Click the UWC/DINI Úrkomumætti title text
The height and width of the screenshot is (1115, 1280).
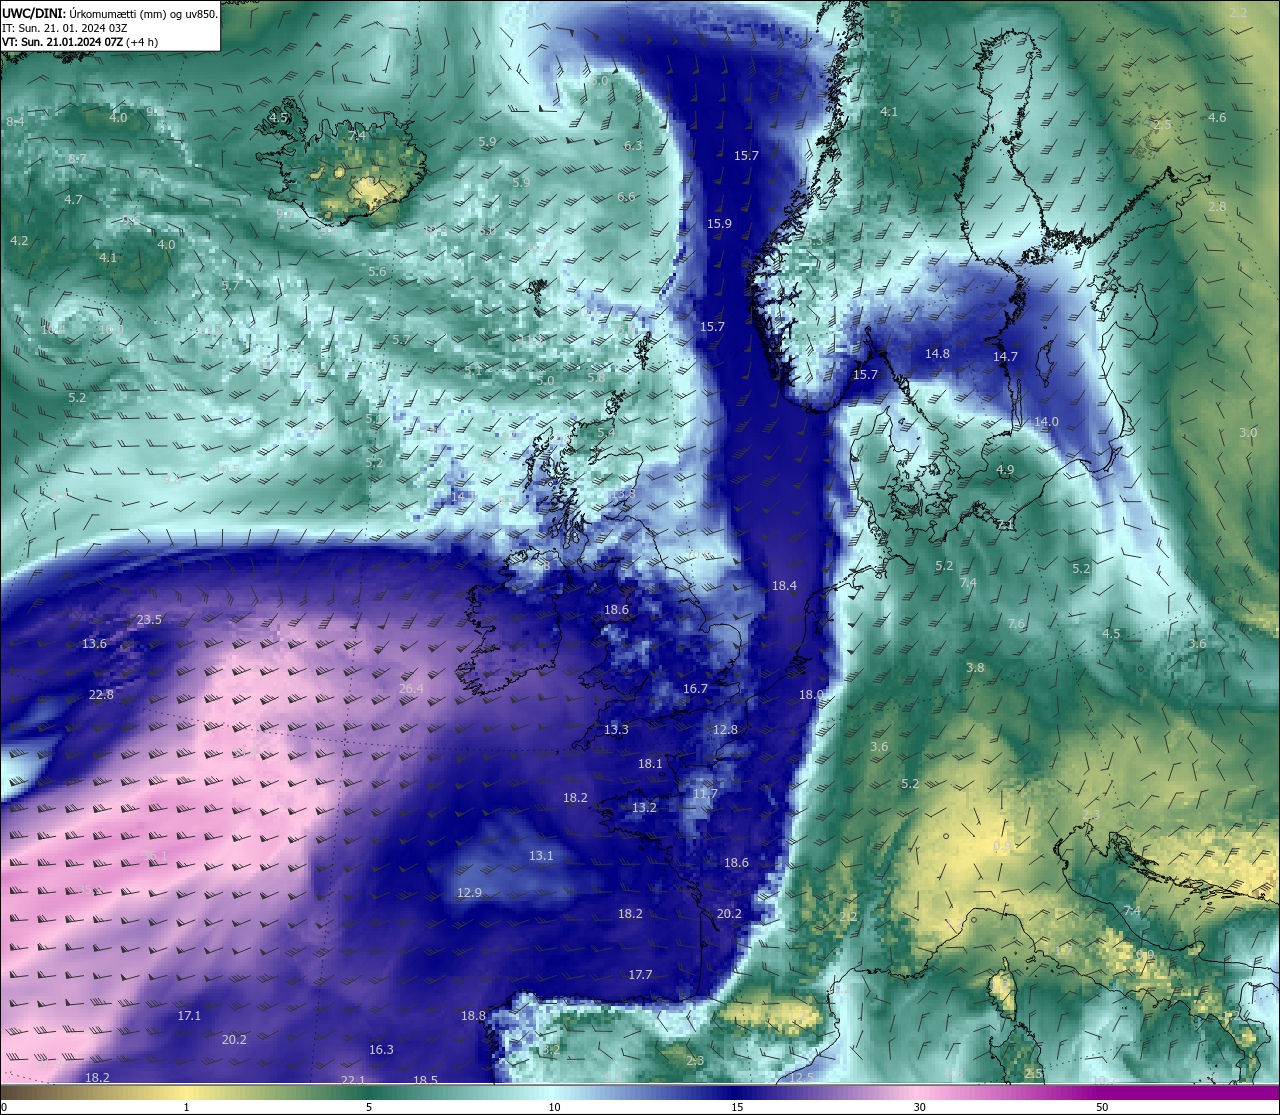[109, 14]
